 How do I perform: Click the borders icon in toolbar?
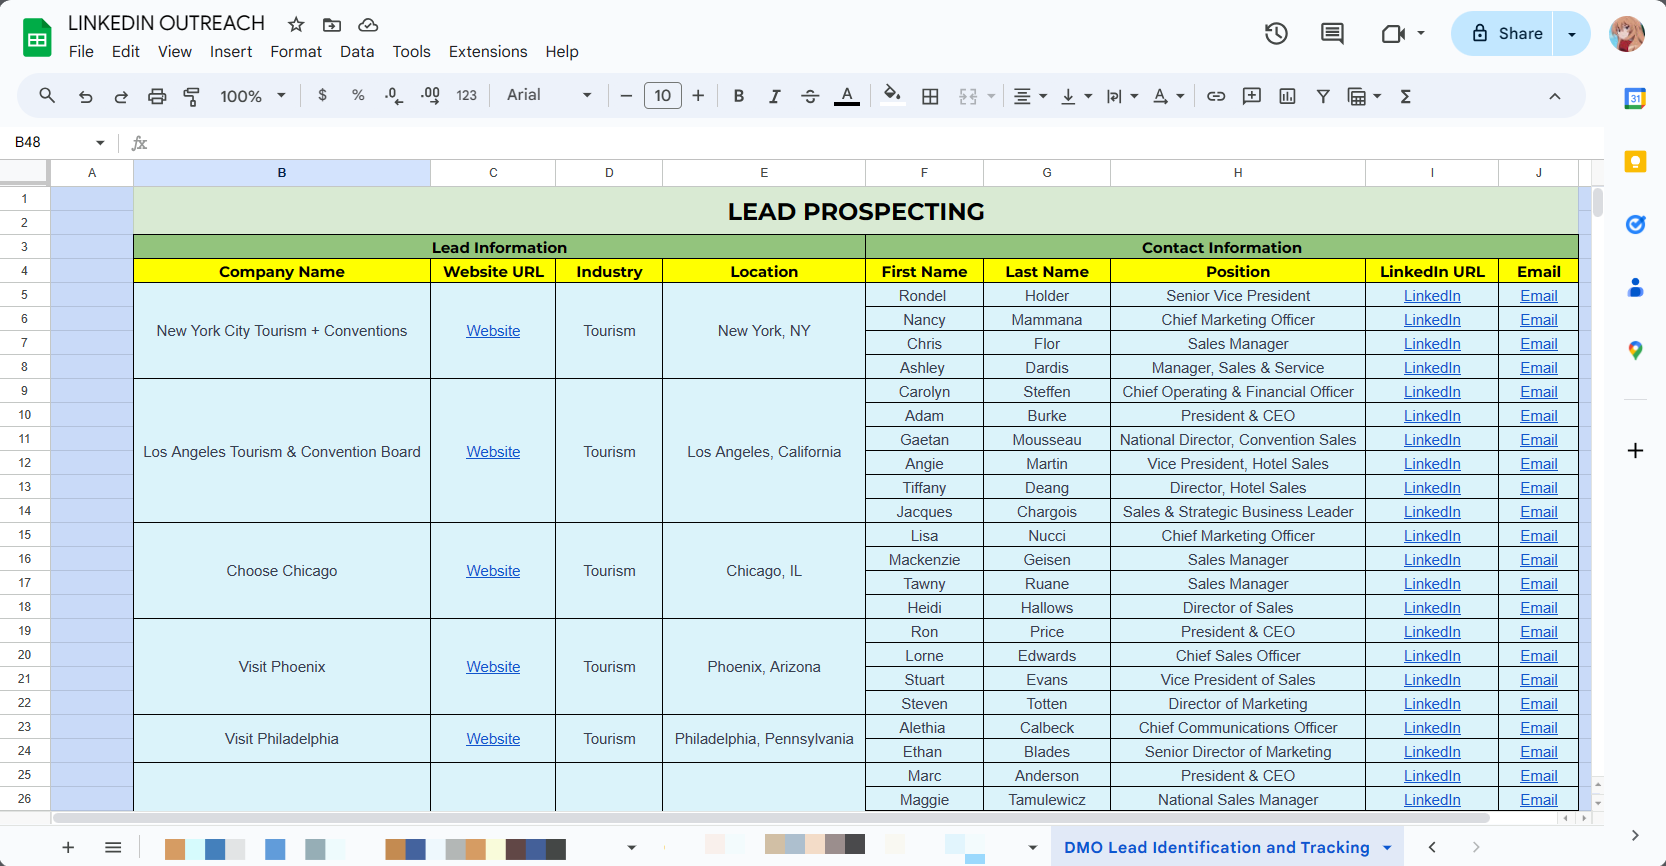click(930, 96)
